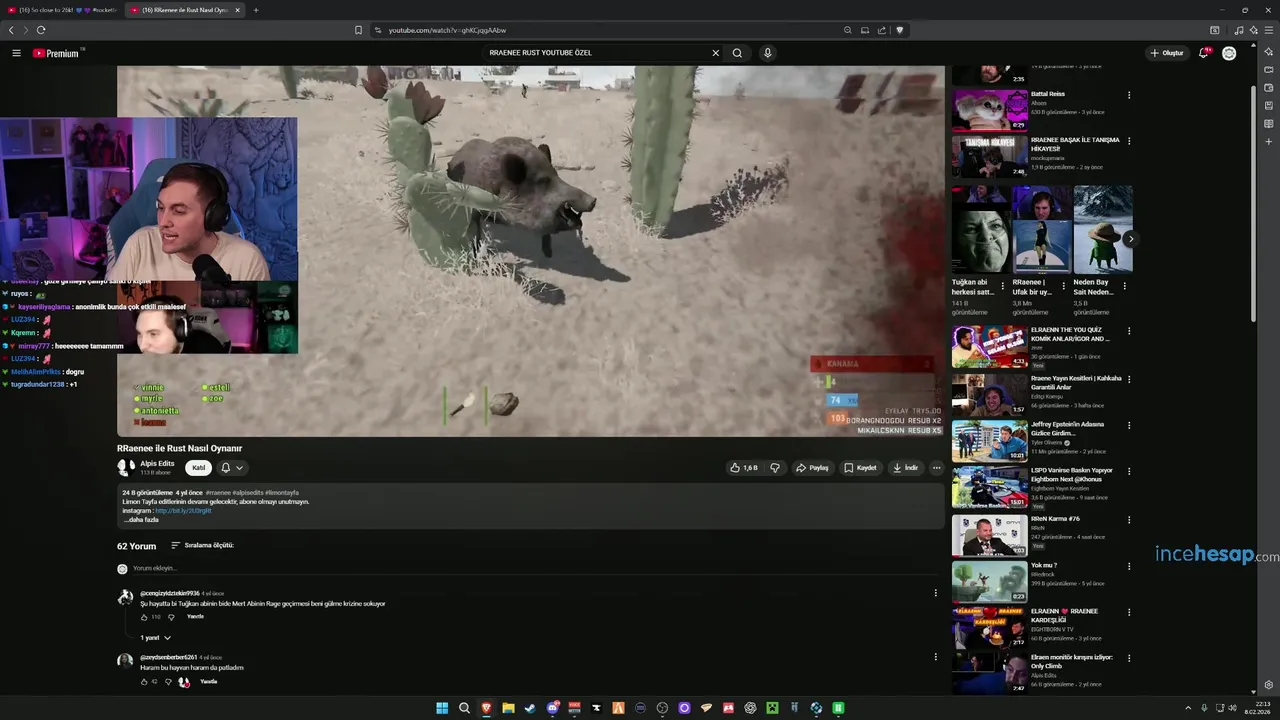Switch to 'So close to 25k!' tab
Image resolution: width=1280 pixels, height=720 pixels.
61,10
